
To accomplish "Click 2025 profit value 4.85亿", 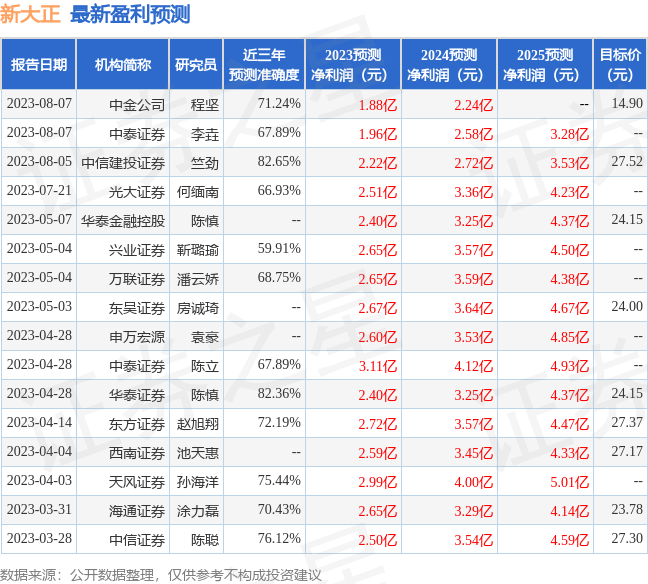I will click(569, 336).
